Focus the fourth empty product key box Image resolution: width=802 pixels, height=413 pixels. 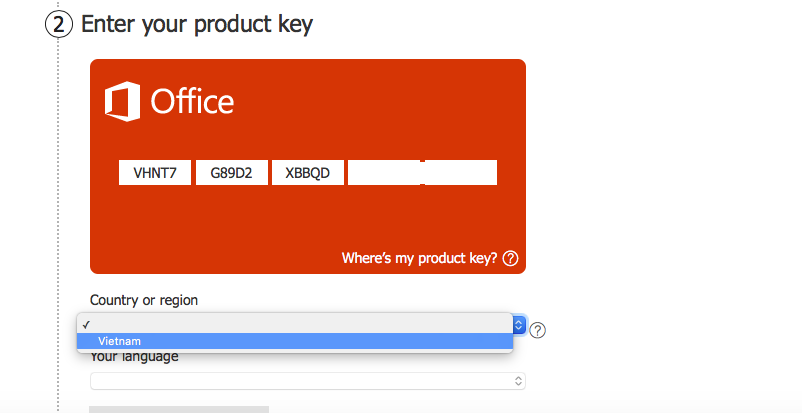(385, 172)
